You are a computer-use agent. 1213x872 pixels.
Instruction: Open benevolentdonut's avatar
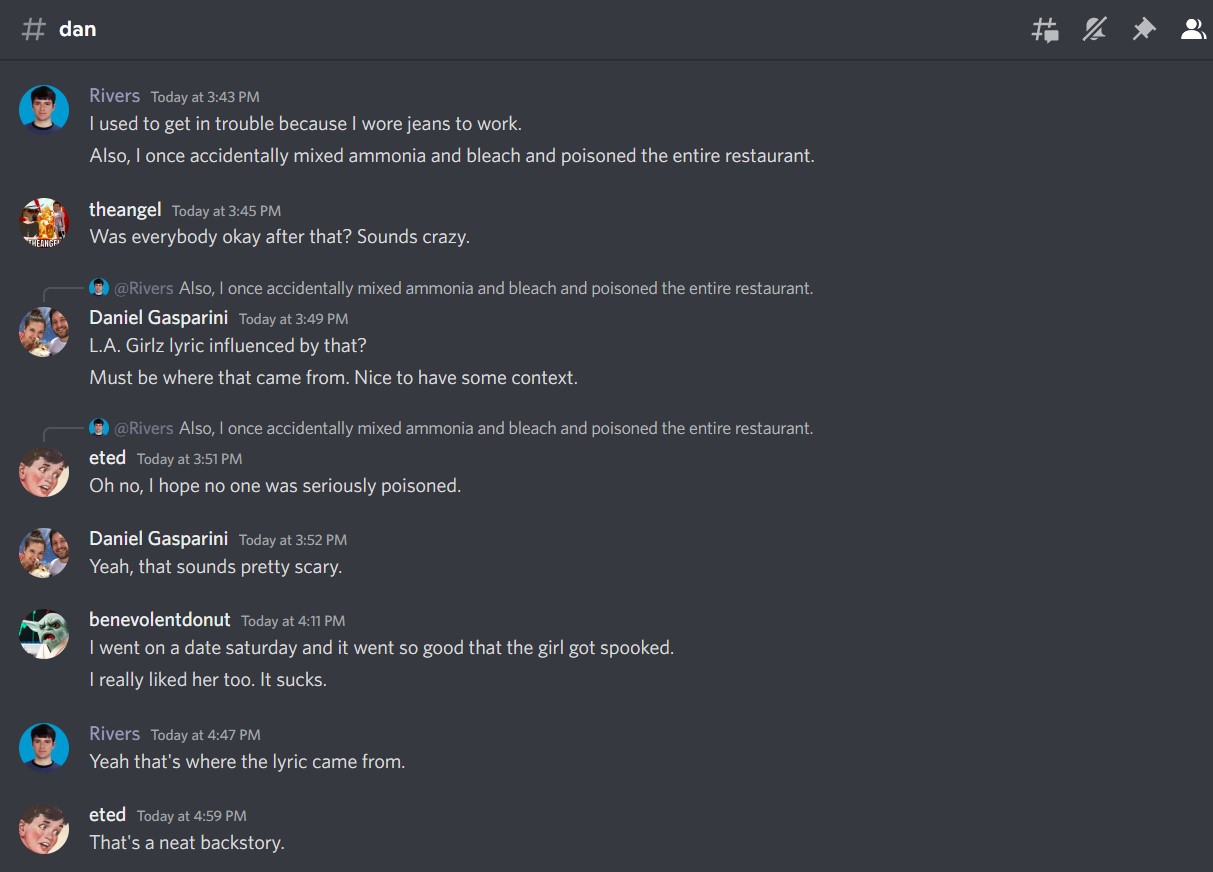pos(44,633)
